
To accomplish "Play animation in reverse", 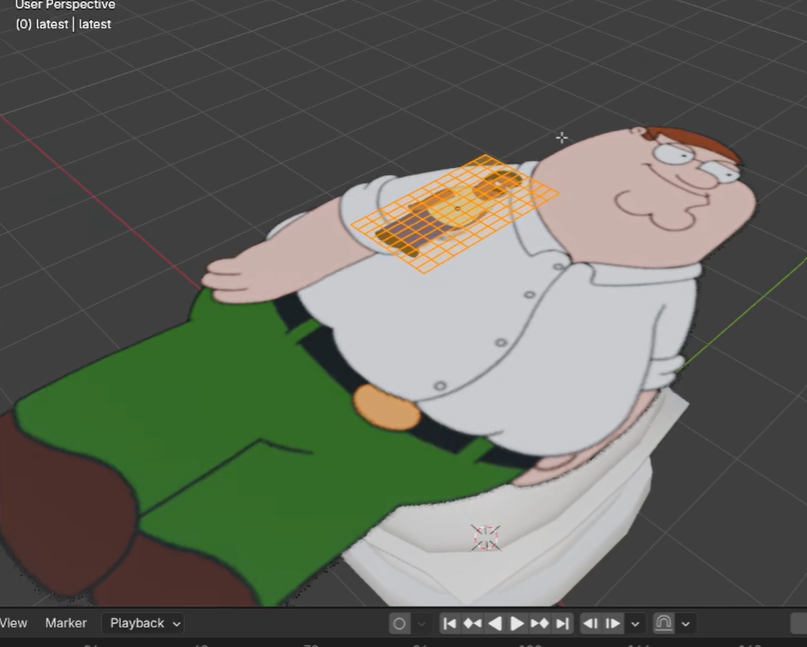I will (x=495, y=624).
